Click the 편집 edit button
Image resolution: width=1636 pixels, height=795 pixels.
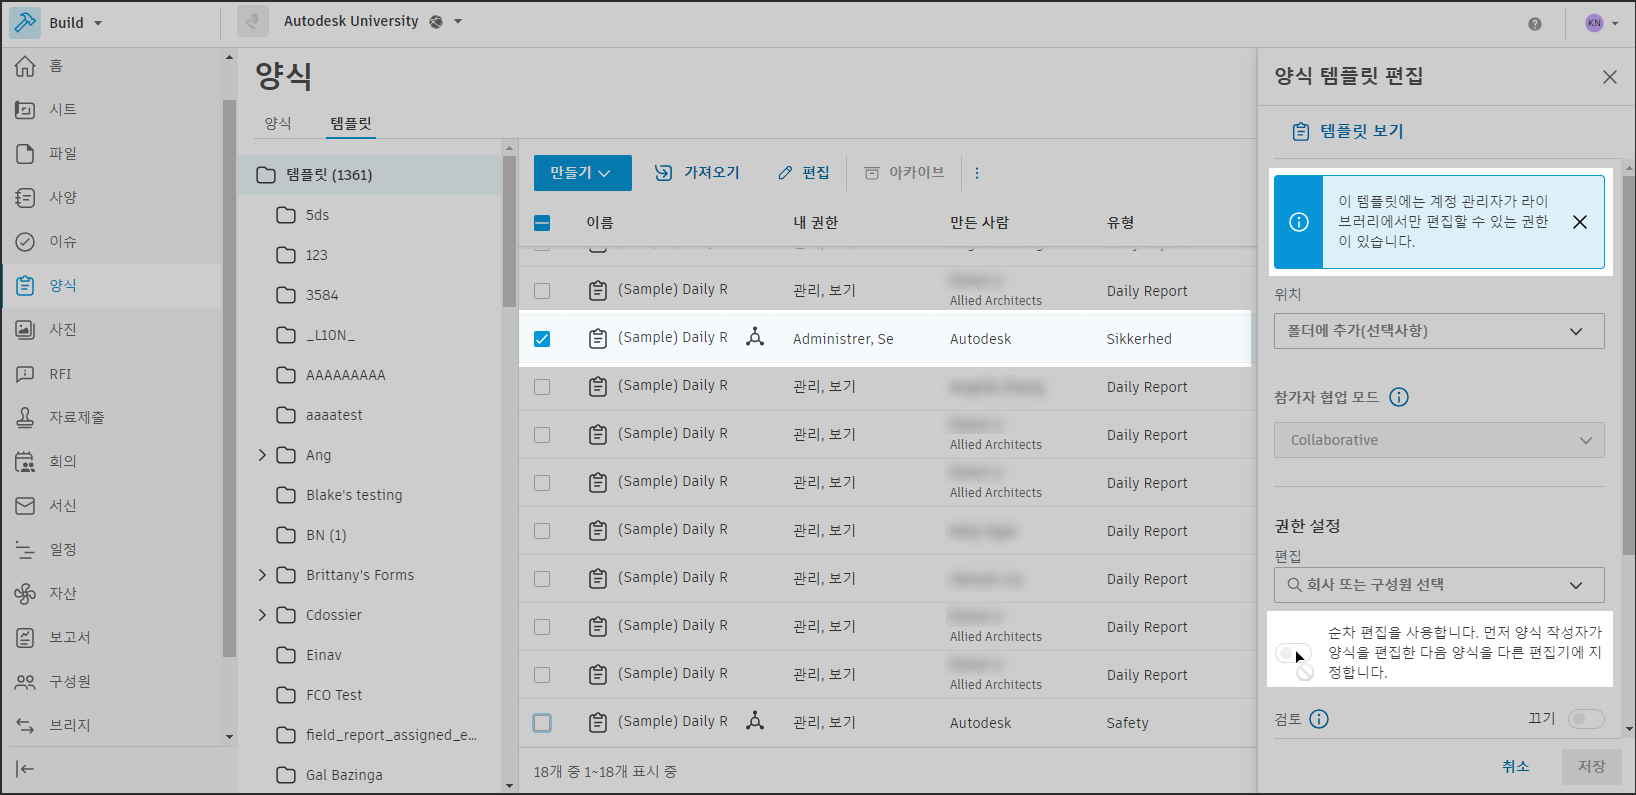point(804,173)
